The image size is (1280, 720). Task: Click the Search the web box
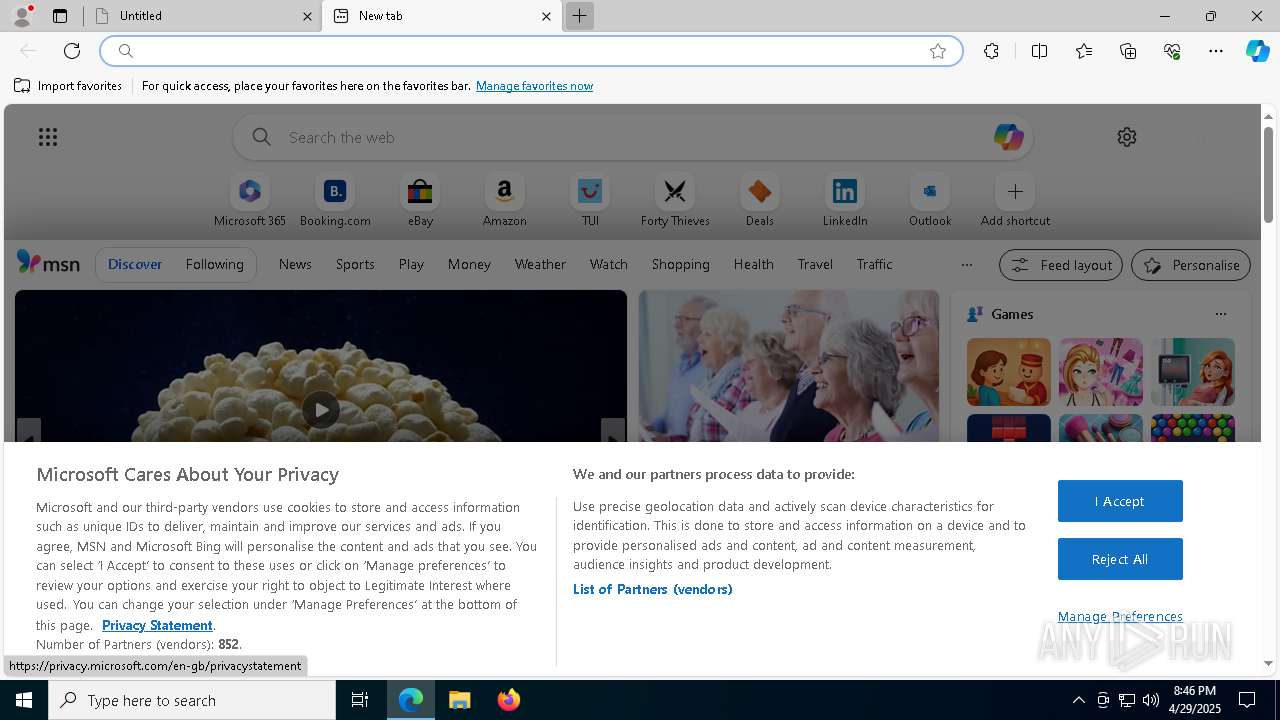(x=633, y=137)
